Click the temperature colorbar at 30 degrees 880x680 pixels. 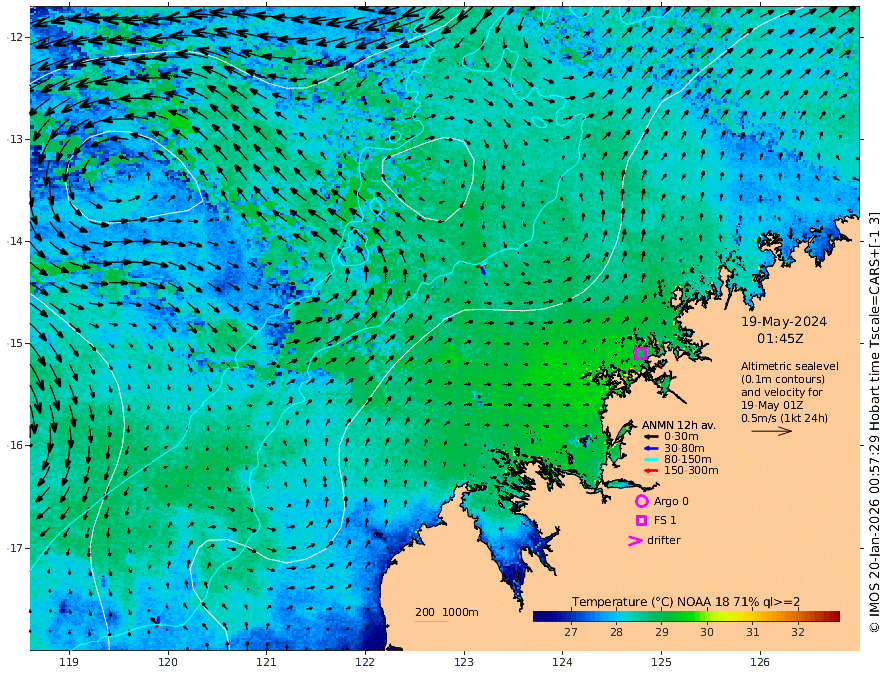707,616
